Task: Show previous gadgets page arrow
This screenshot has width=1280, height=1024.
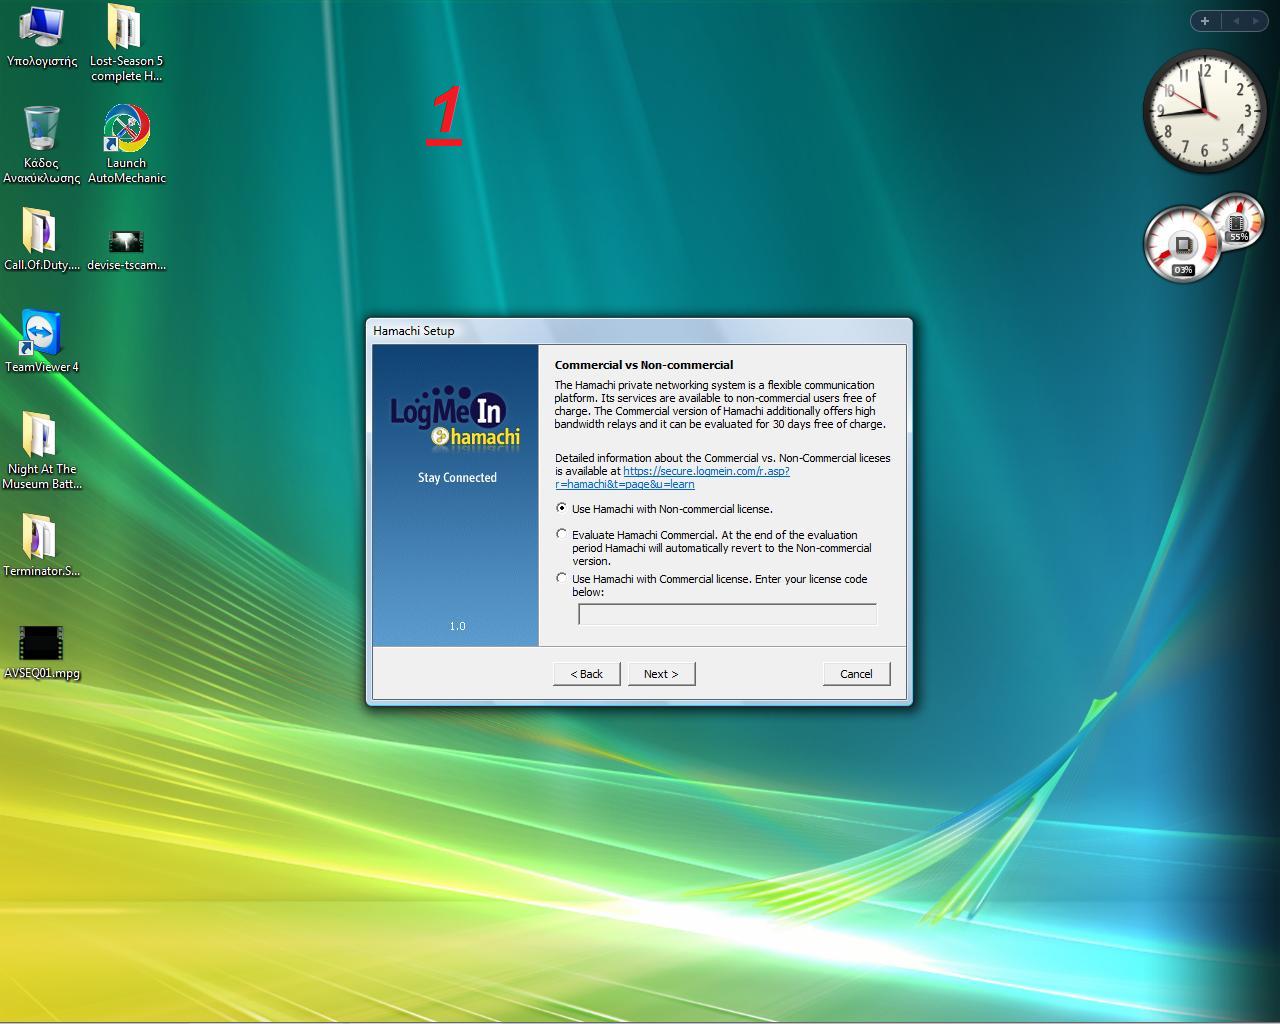Action: coord(1236,20)
